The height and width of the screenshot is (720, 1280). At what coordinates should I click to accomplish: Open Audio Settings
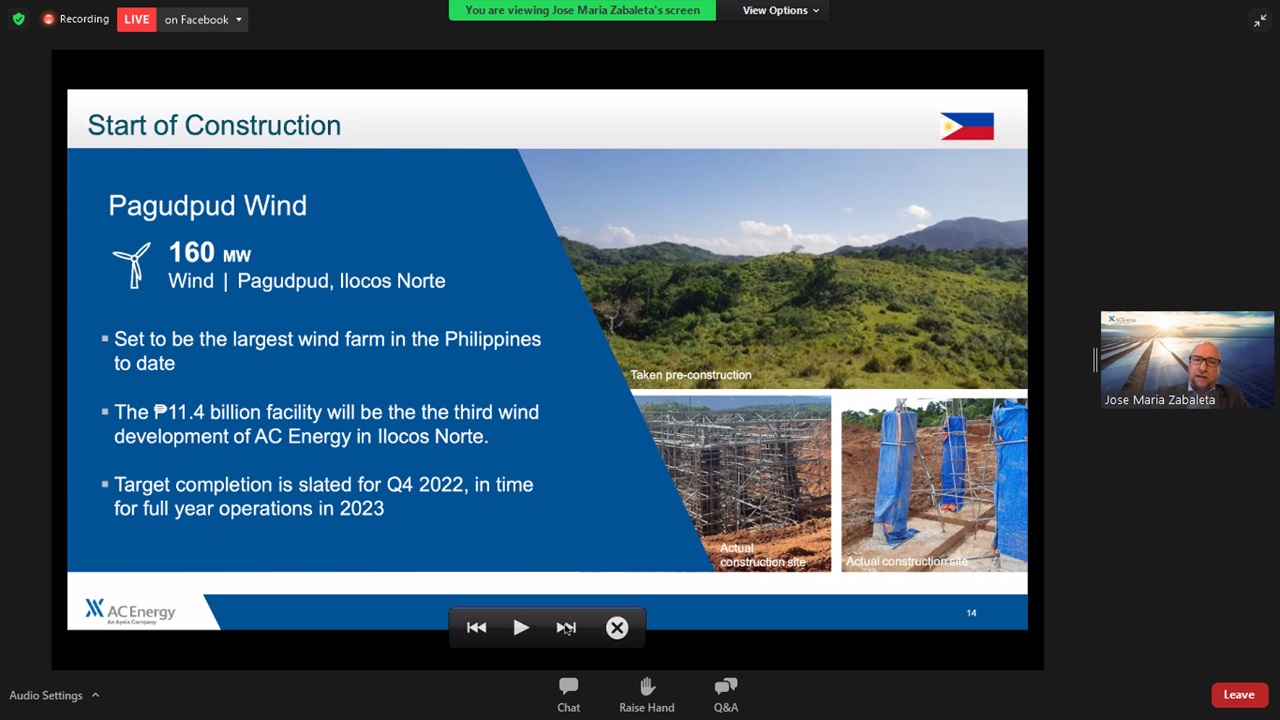(x=46, y=695)
